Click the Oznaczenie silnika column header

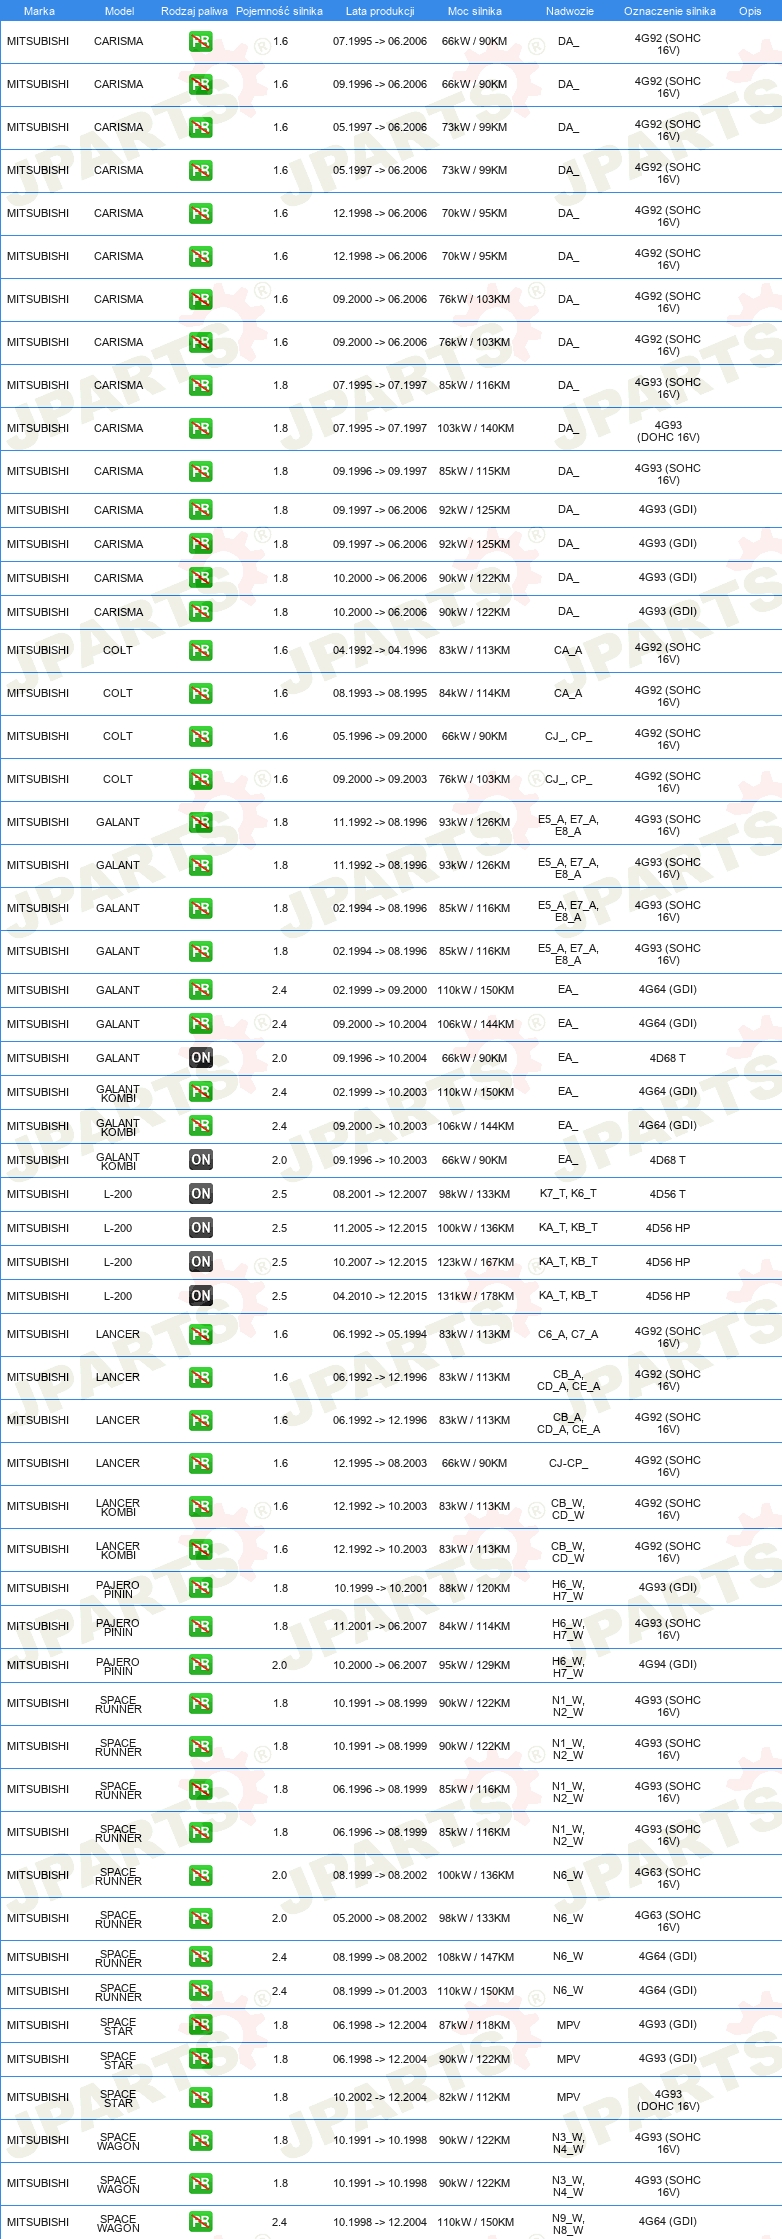(x=670, y=11)
